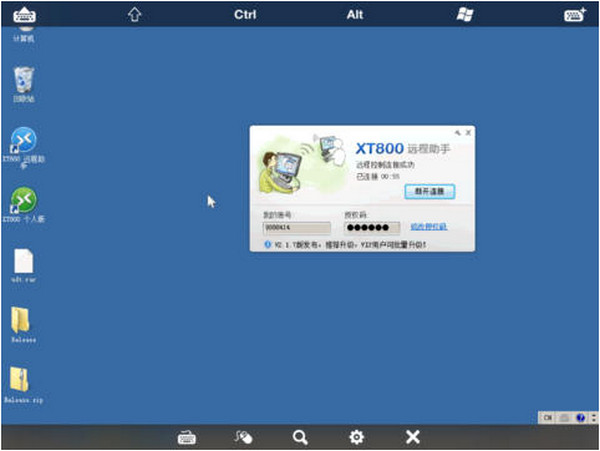The height and width of the screenshot is (451, 600).
Task: Click the blue help icon in the language bar
Action: [580, 418]
